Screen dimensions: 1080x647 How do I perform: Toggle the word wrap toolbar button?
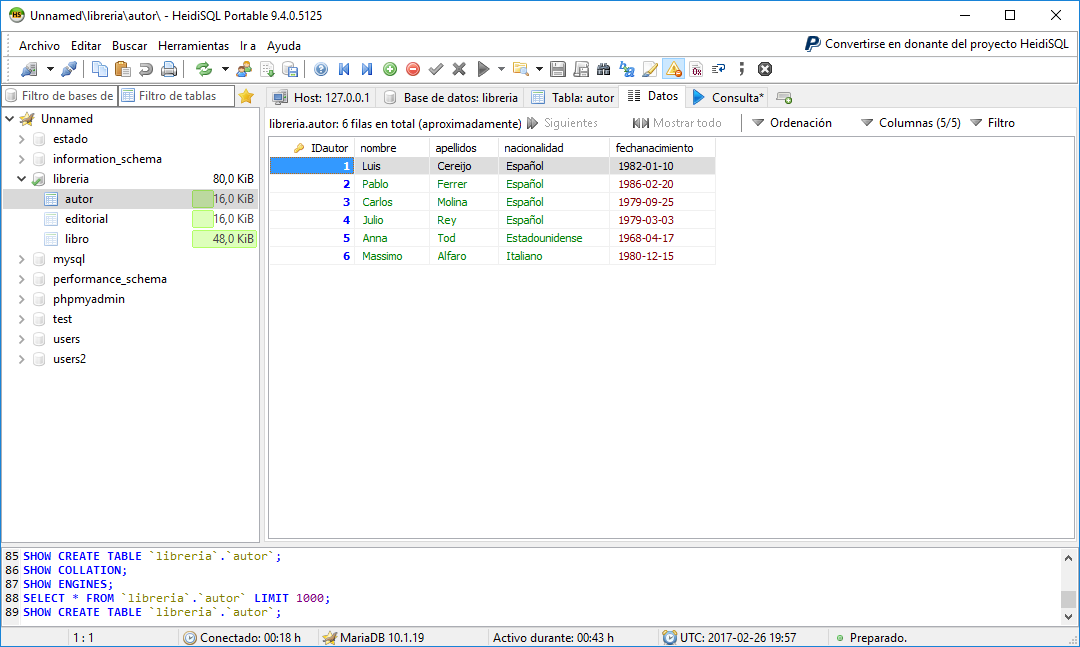tap(718, 69)
